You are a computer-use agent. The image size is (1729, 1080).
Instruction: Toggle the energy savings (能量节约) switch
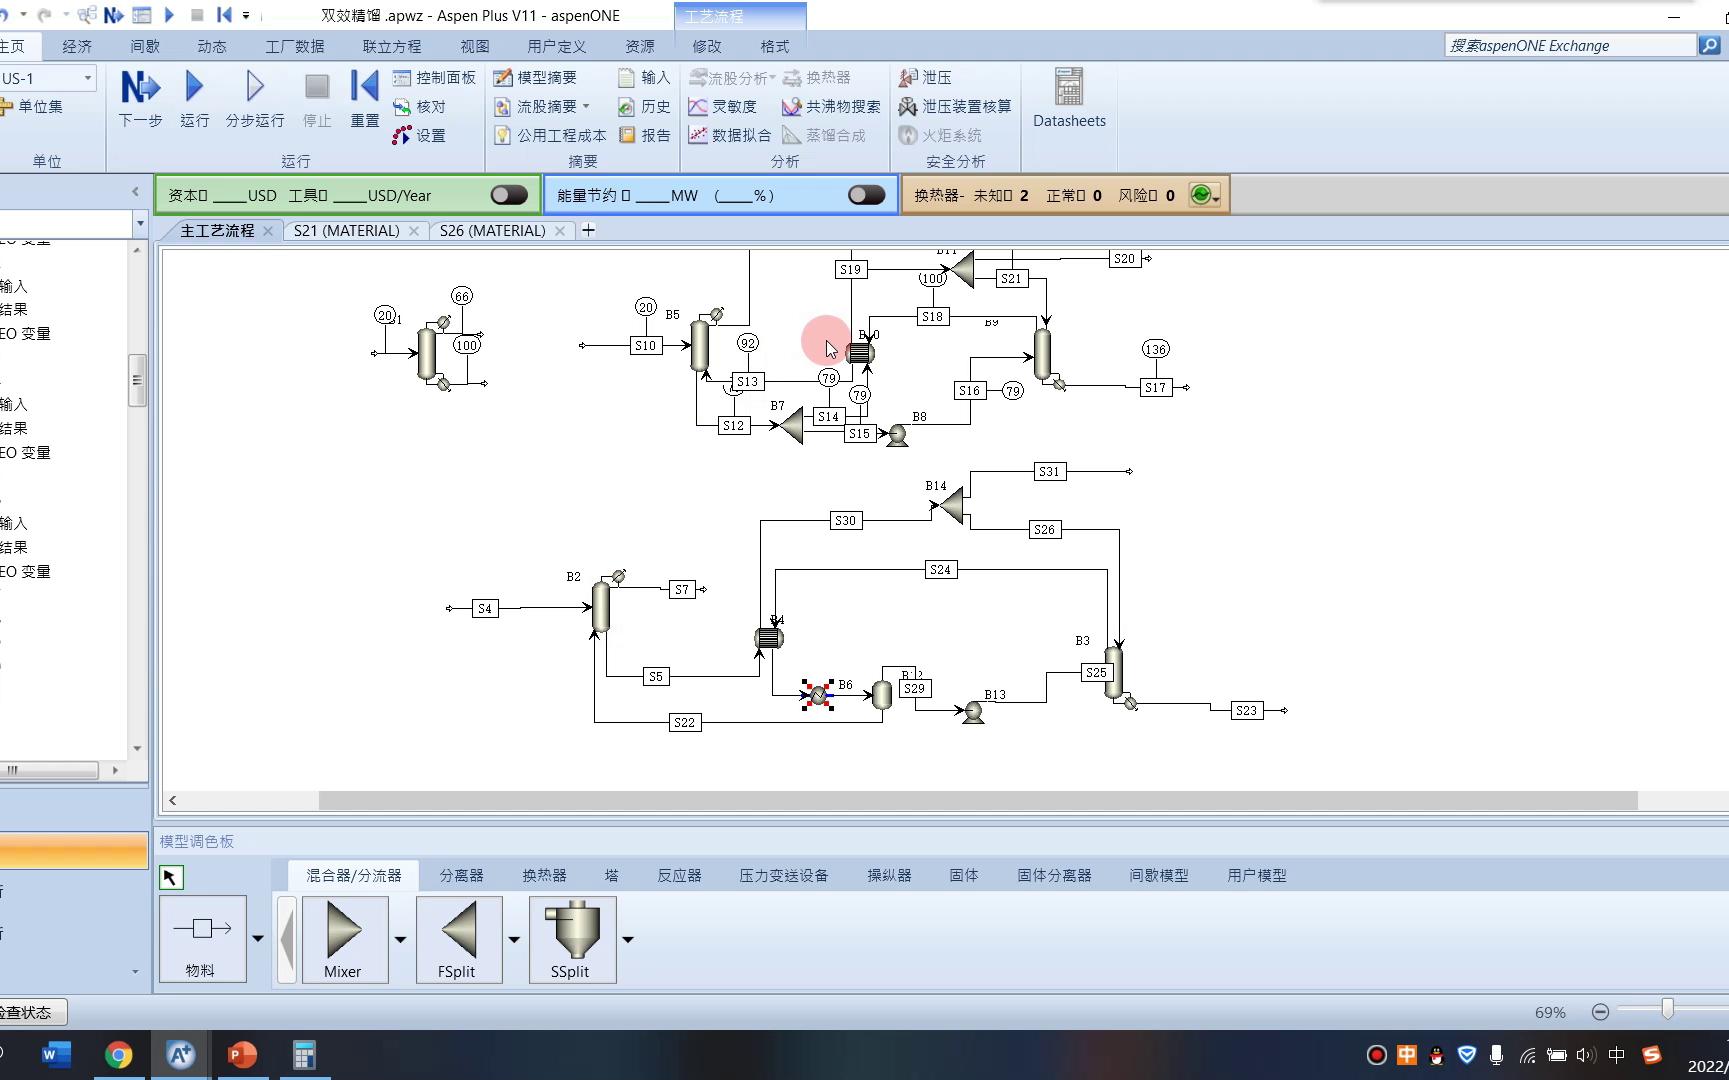click(866, 195)
